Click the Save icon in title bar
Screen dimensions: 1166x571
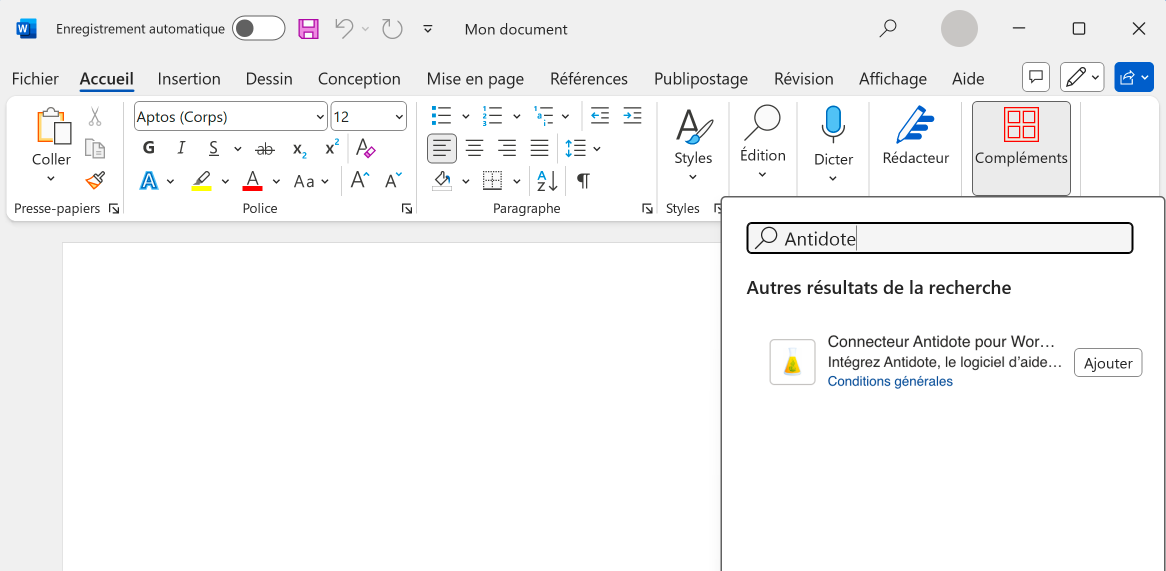[x=309, y=29]
